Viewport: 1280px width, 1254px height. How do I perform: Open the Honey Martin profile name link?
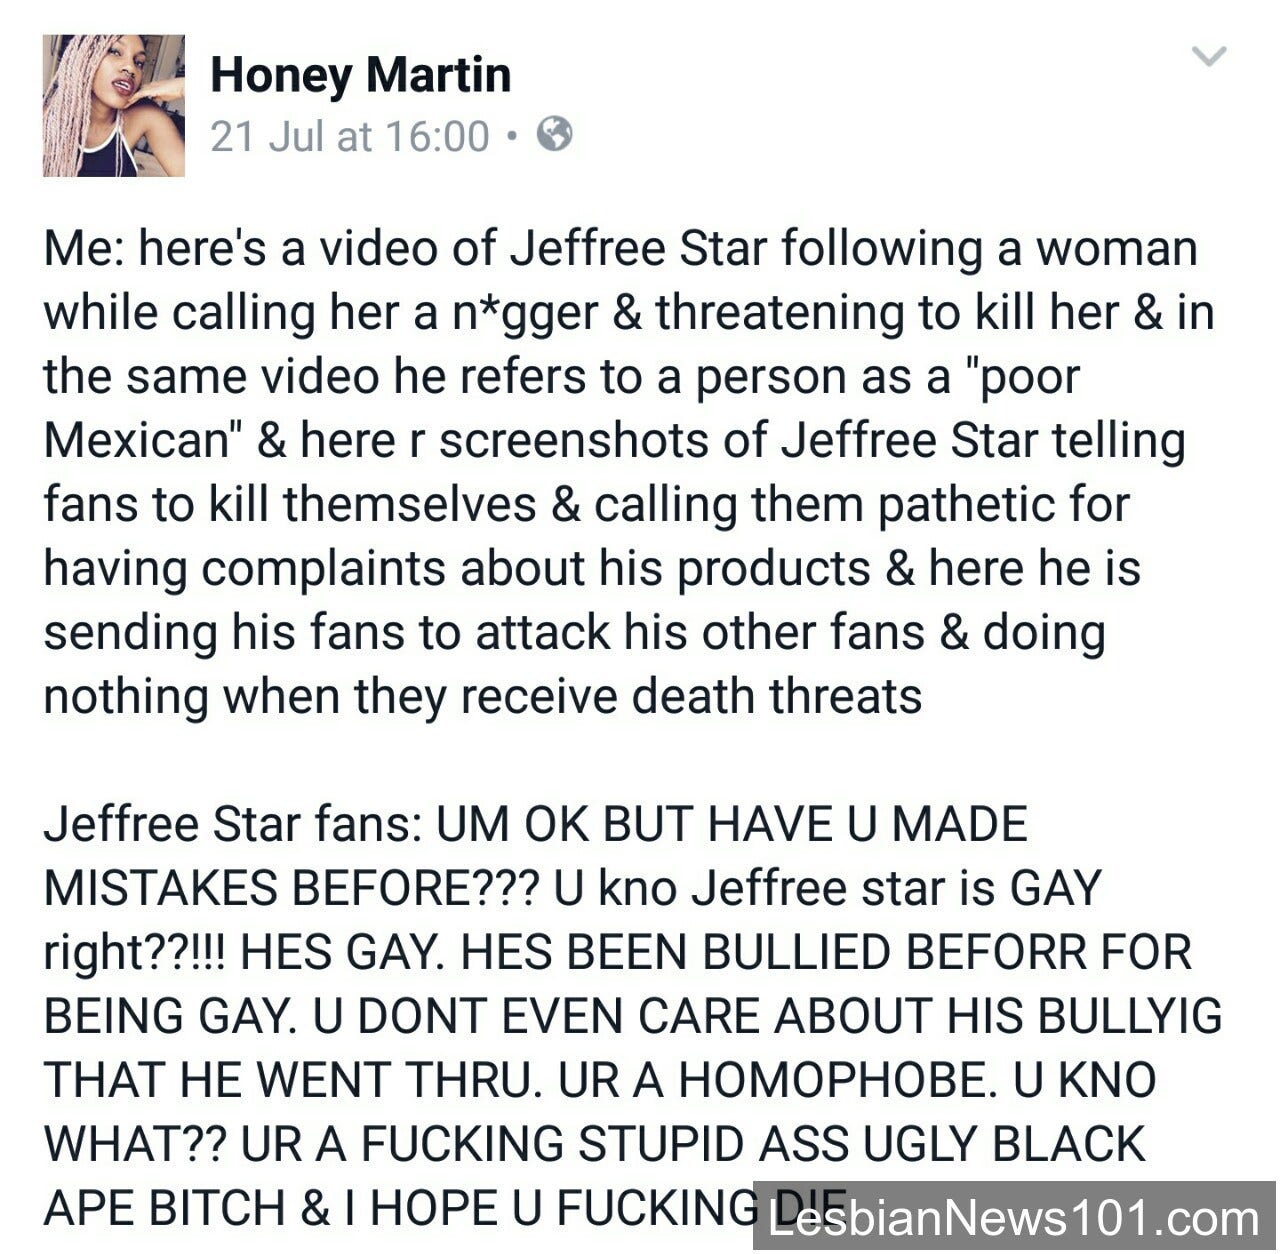coord(361,76)
